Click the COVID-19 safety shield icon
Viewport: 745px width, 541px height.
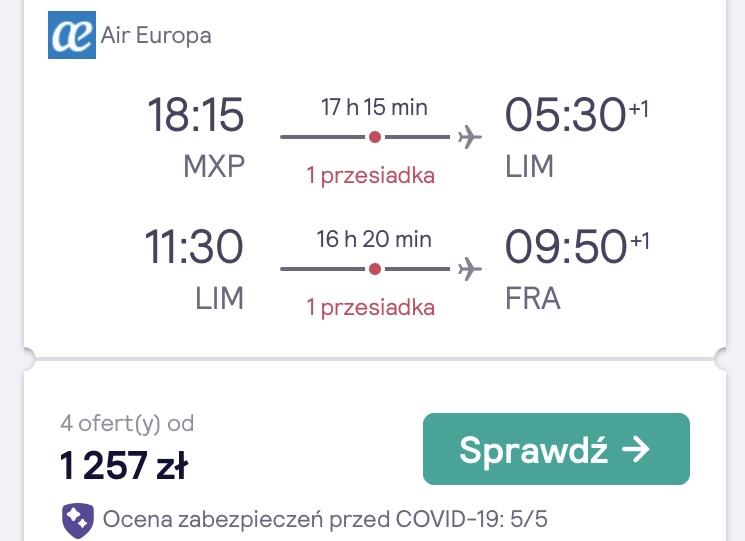(78, 520)
